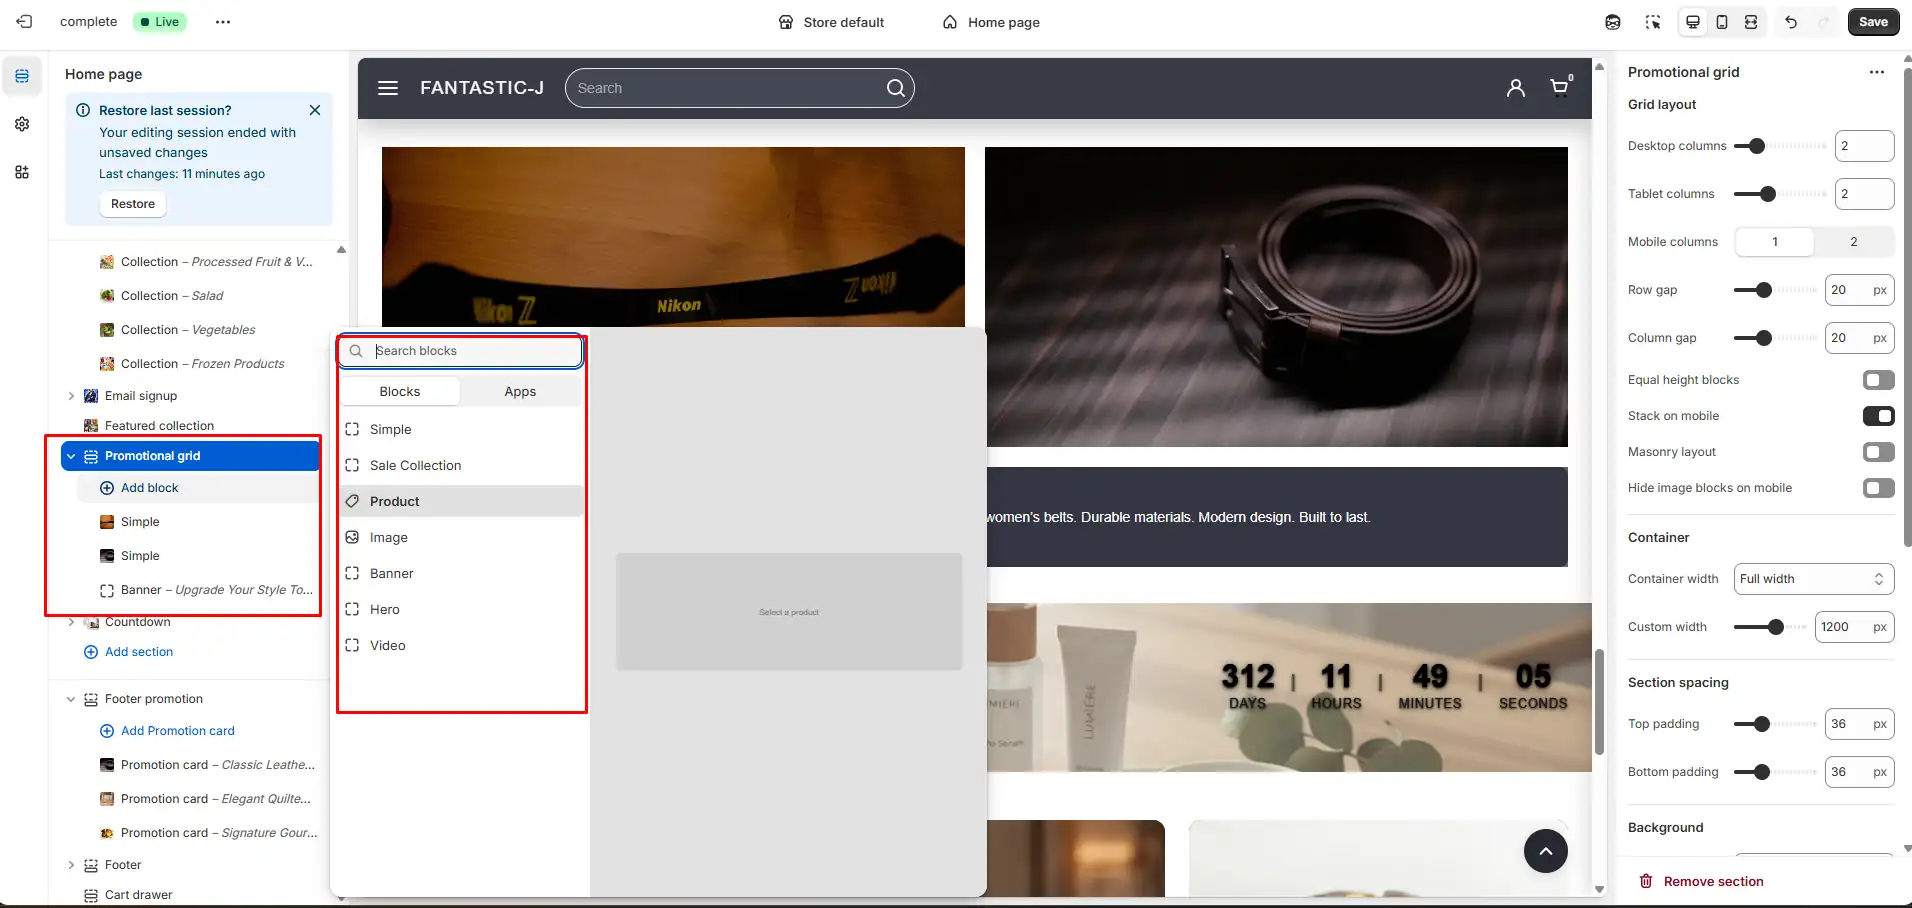This screenshot has height=908, width=1912.
Task: Expand the Footer section in the tree
Action: coord(71,864)
